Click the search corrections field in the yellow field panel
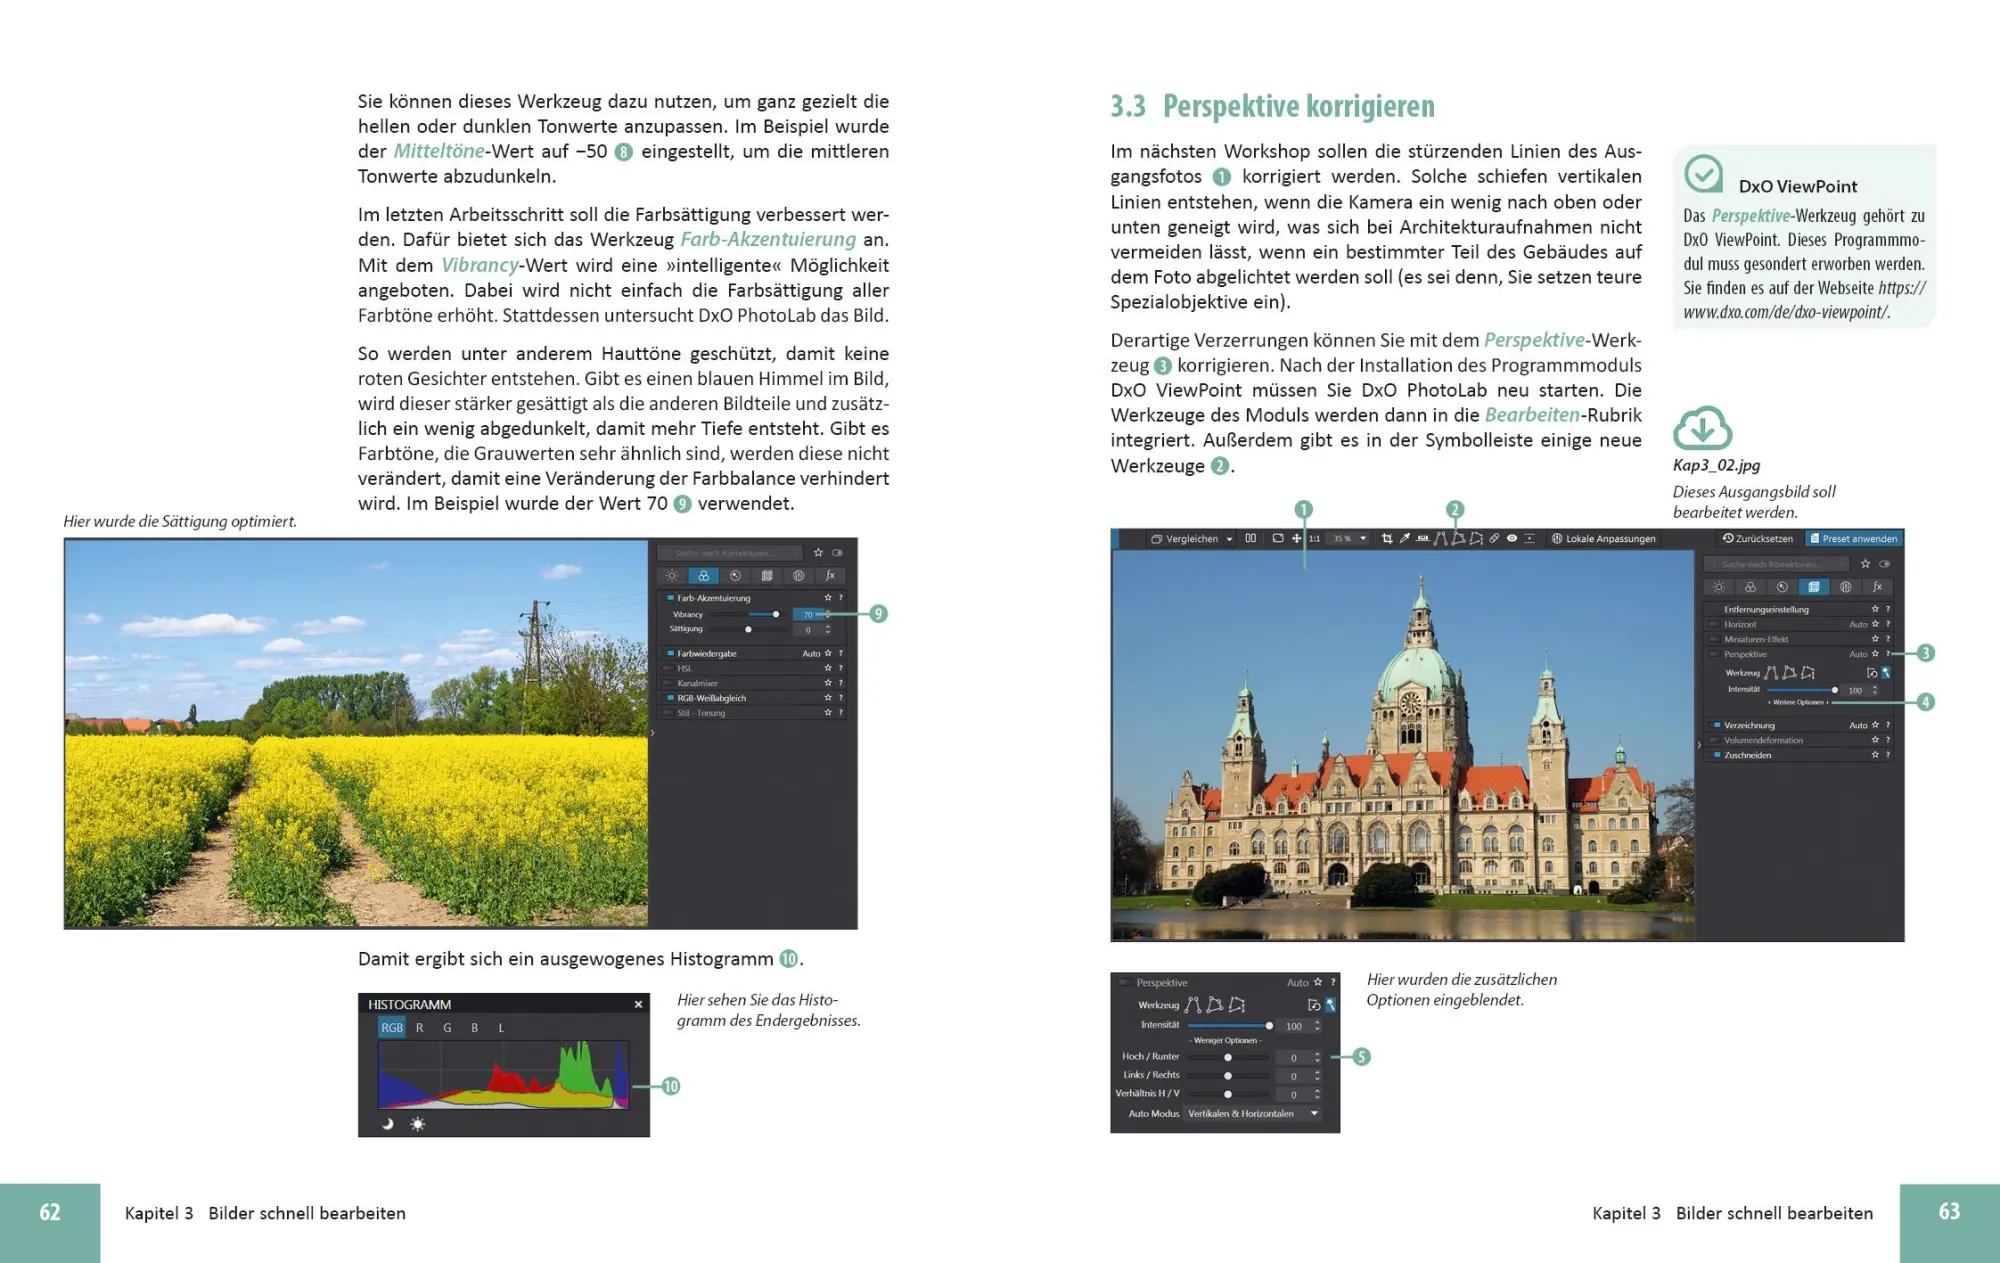Viewport: 2000px width, 1263px height. [730, 553]
